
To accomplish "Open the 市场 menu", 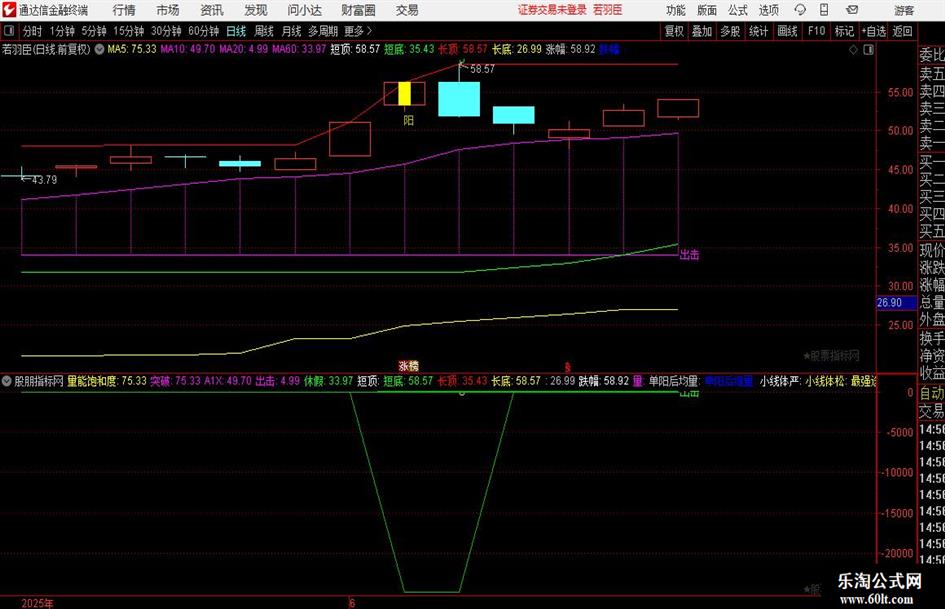I will pos(168,10).
